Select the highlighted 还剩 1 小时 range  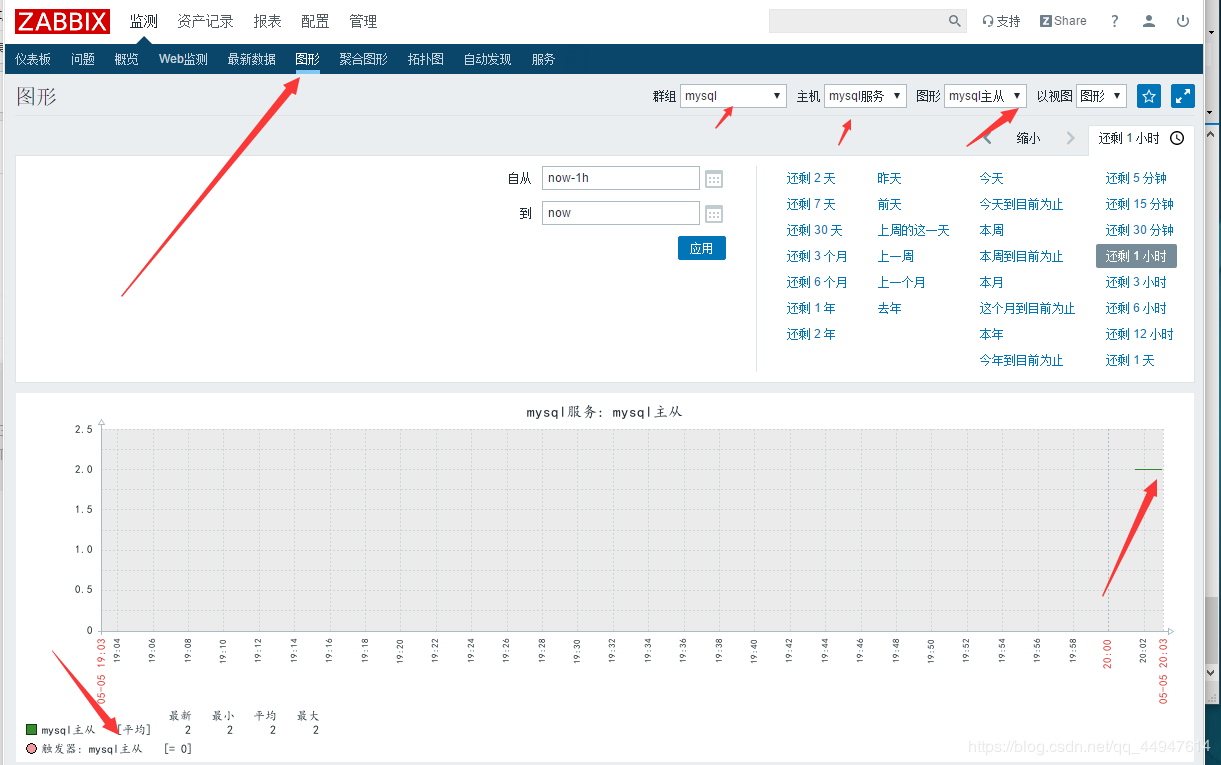1136,256
